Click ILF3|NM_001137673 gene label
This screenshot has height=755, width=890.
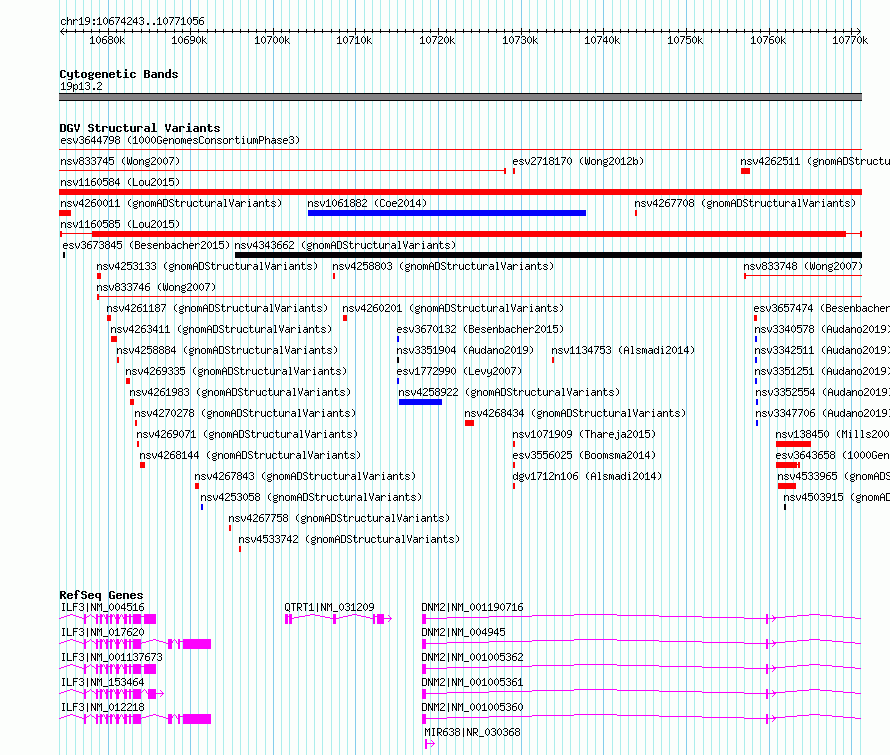pos(112,657)
